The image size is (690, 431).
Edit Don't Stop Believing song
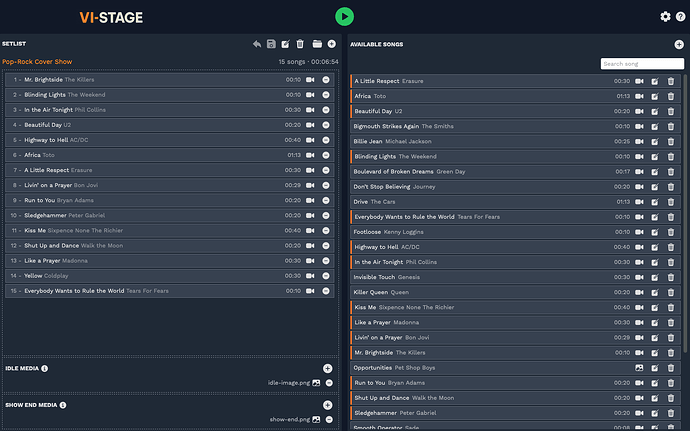(655, 187)
